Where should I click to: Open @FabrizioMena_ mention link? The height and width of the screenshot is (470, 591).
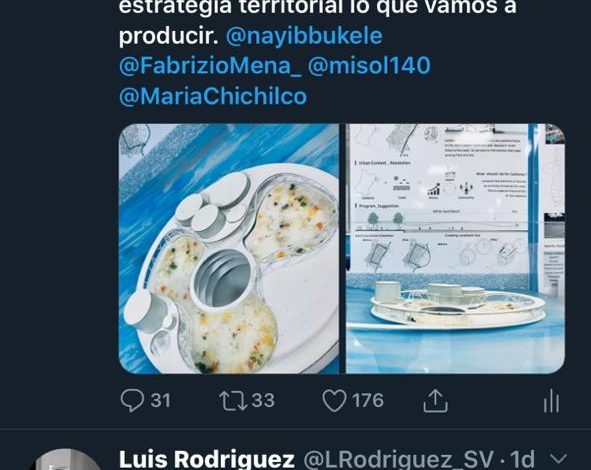tap(210, 66)
